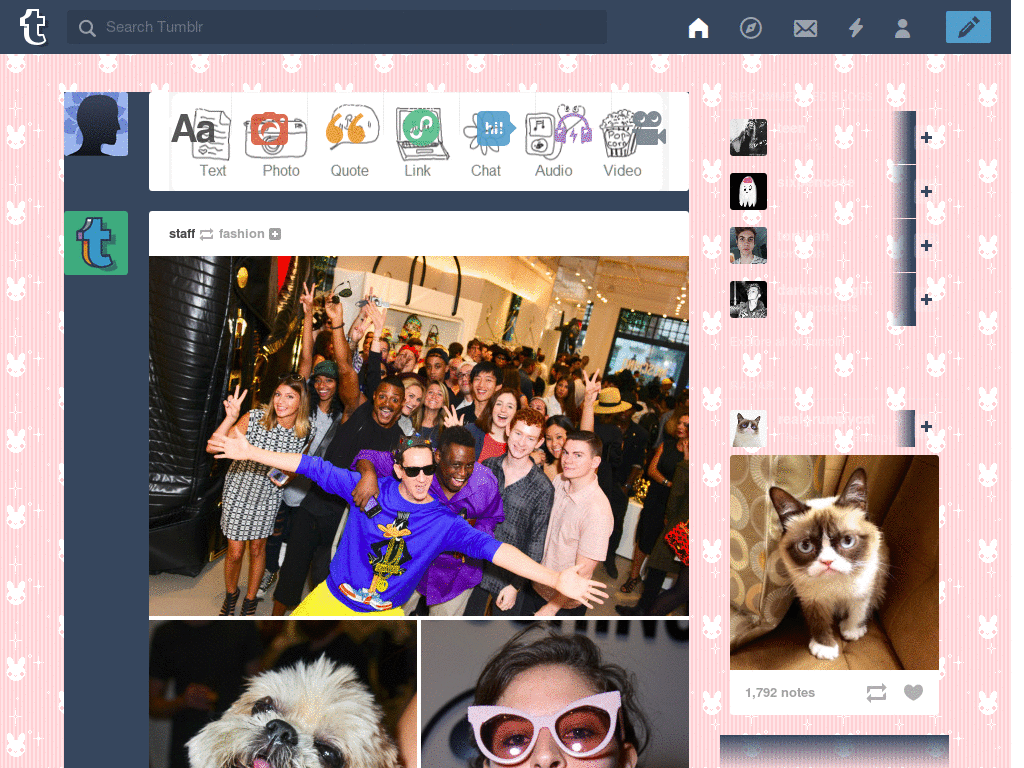The width and height of the screenshot is (1024, 768).
Task: Open the fourth recommended blog avatar
Action: [x=748, y=299]
